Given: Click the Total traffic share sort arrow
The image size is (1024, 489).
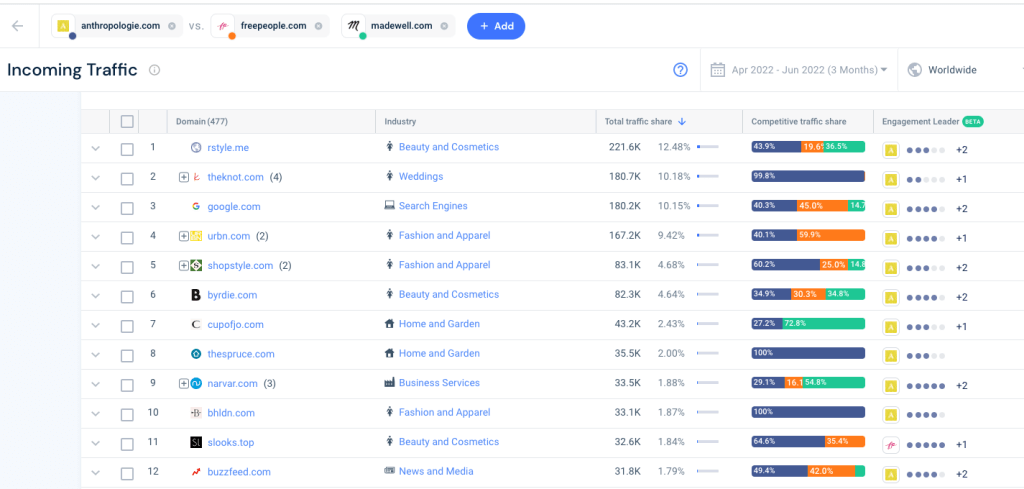Looking at the screenshot, I should 682,122.
